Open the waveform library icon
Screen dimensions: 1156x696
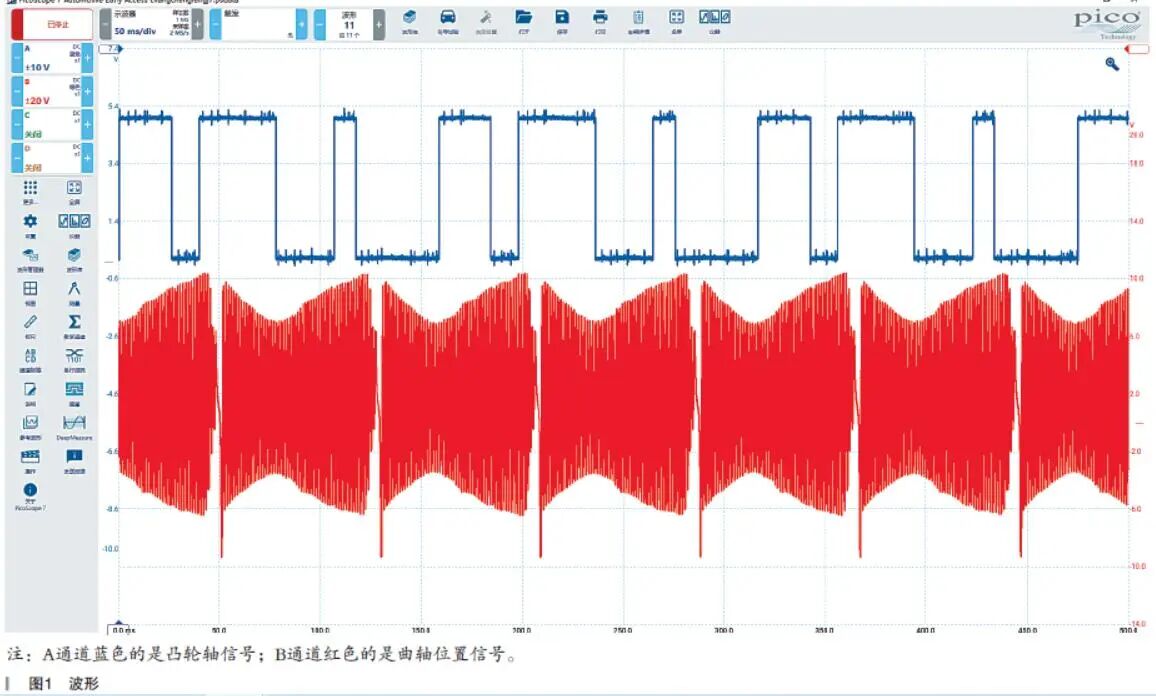(x=409, y=21)
